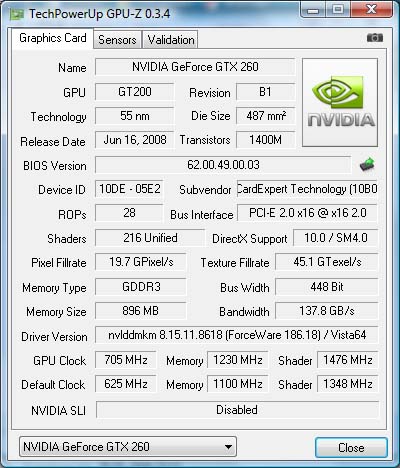Click Memory Size value 896 MB
This screenshot has width=400, height=468.
click(x=140, y=311)
